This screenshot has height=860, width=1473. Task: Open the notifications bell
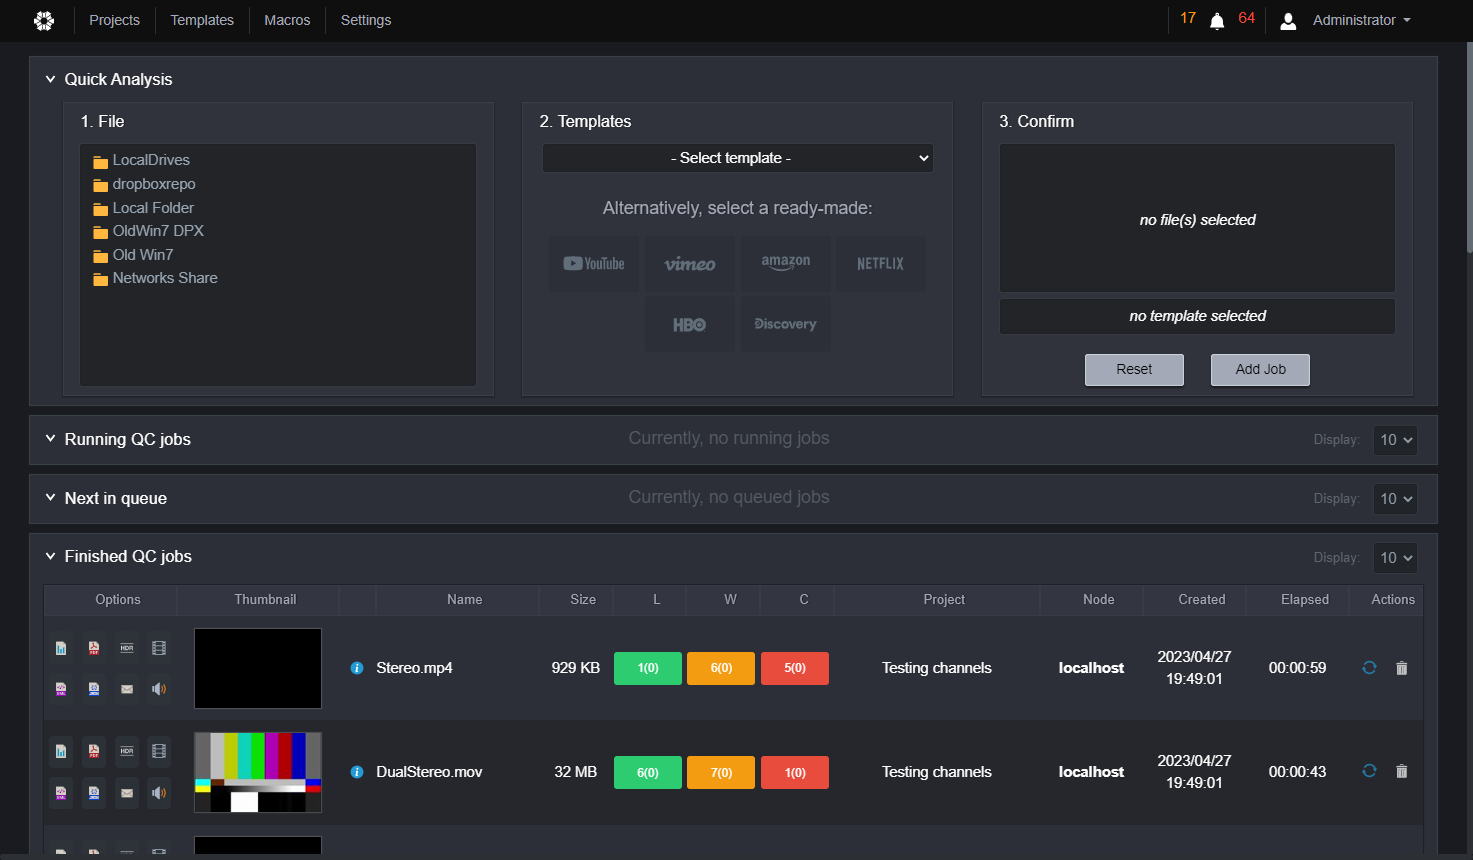point(1217,21)
